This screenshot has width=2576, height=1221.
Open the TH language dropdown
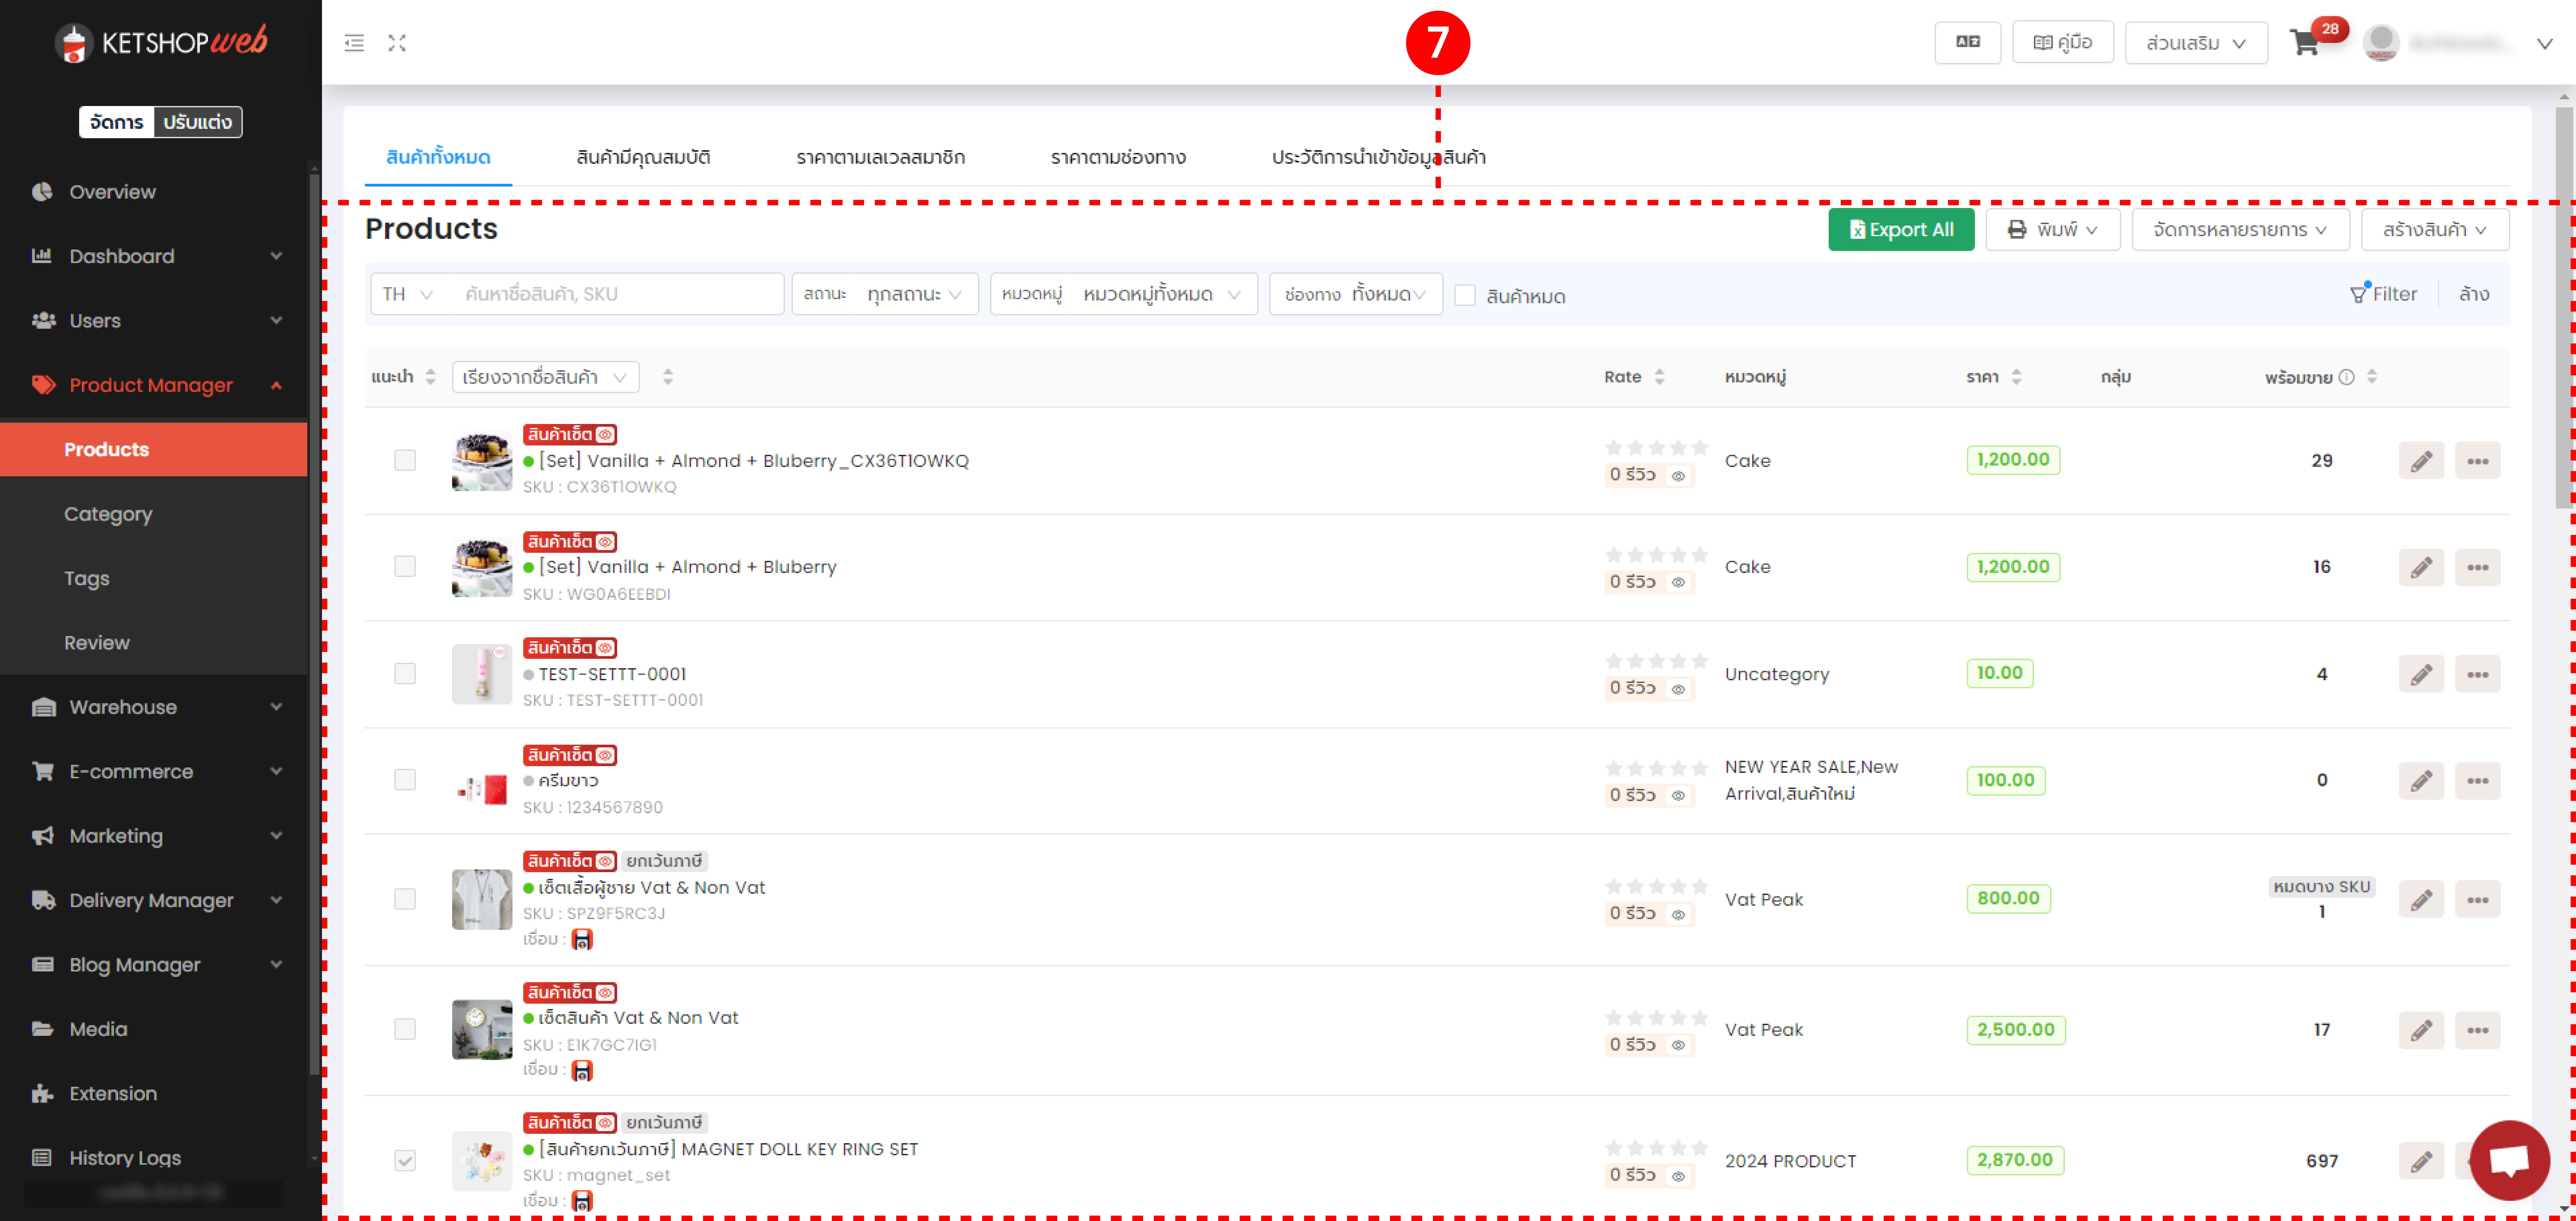coord(408,294)
